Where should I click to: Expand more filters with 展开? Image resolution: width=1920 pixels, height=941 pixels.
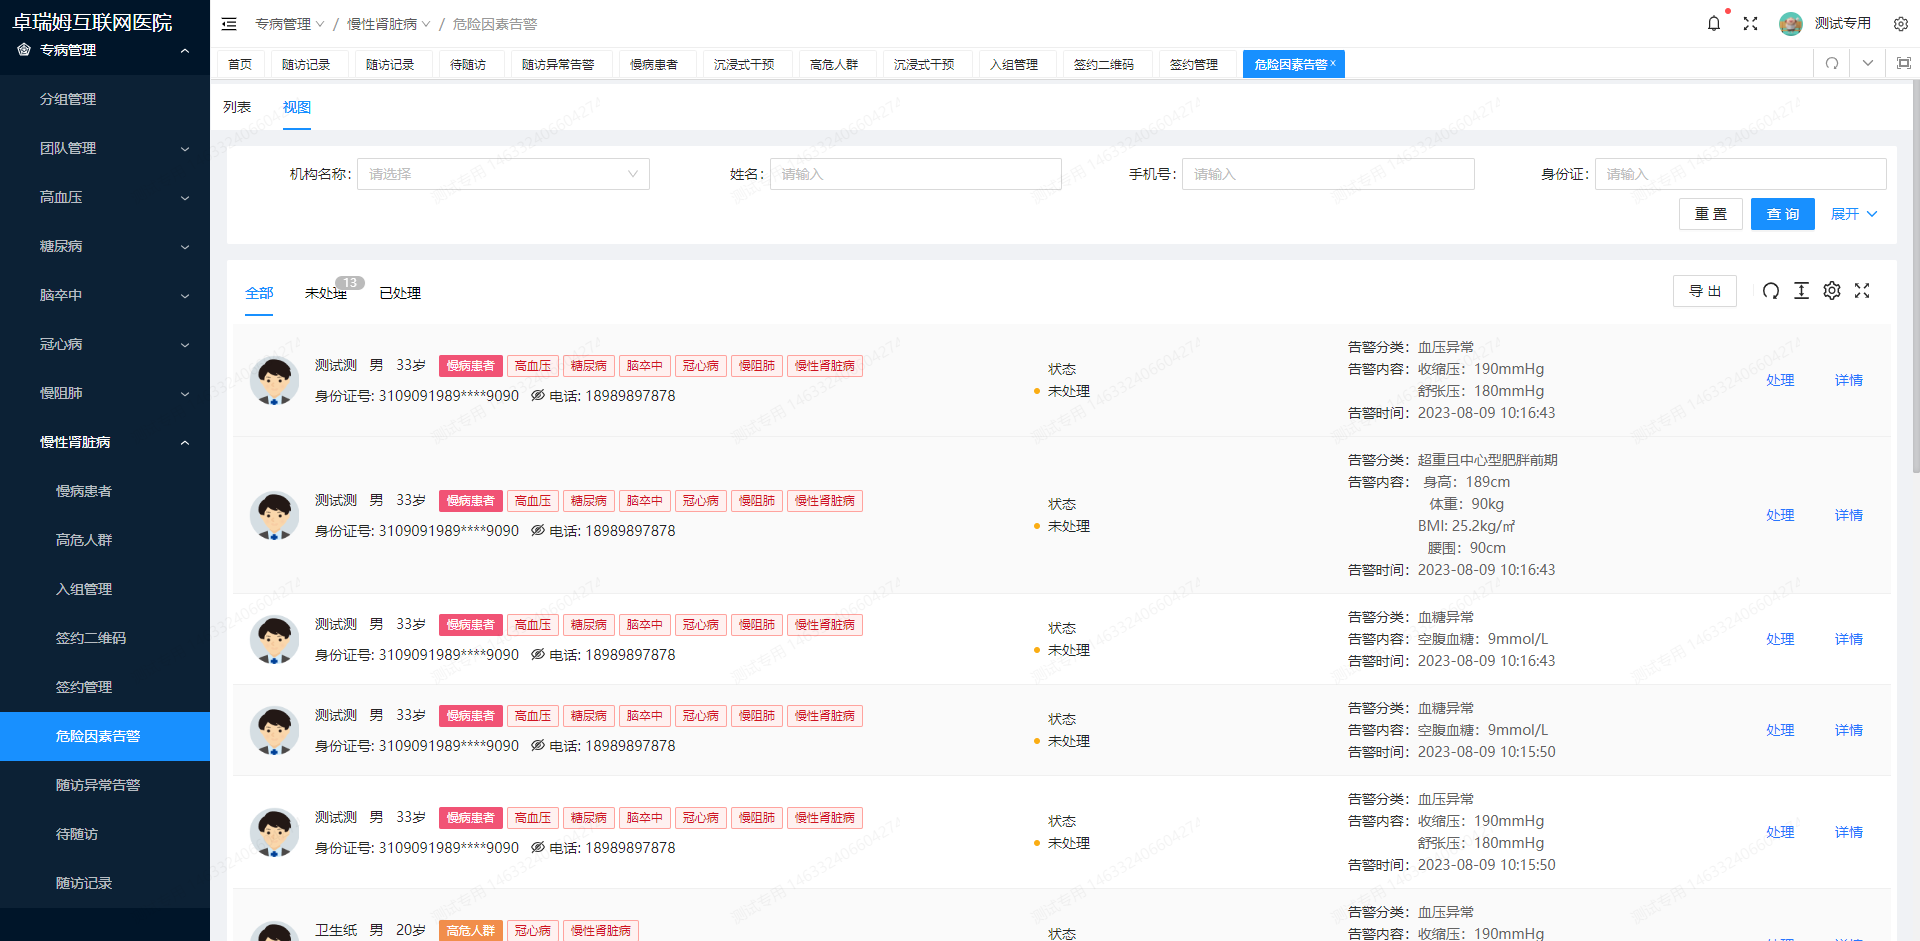click(1853, 214)
